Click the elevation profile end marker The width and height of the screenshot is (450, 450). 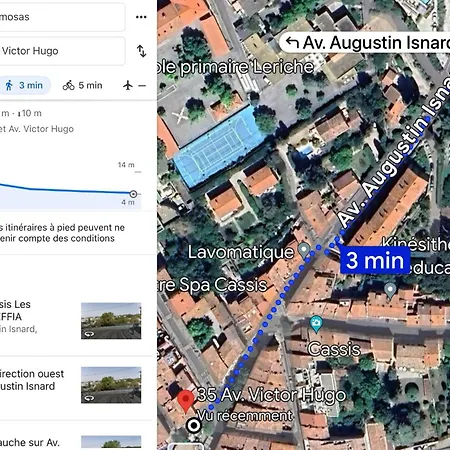tap(133, 194)
